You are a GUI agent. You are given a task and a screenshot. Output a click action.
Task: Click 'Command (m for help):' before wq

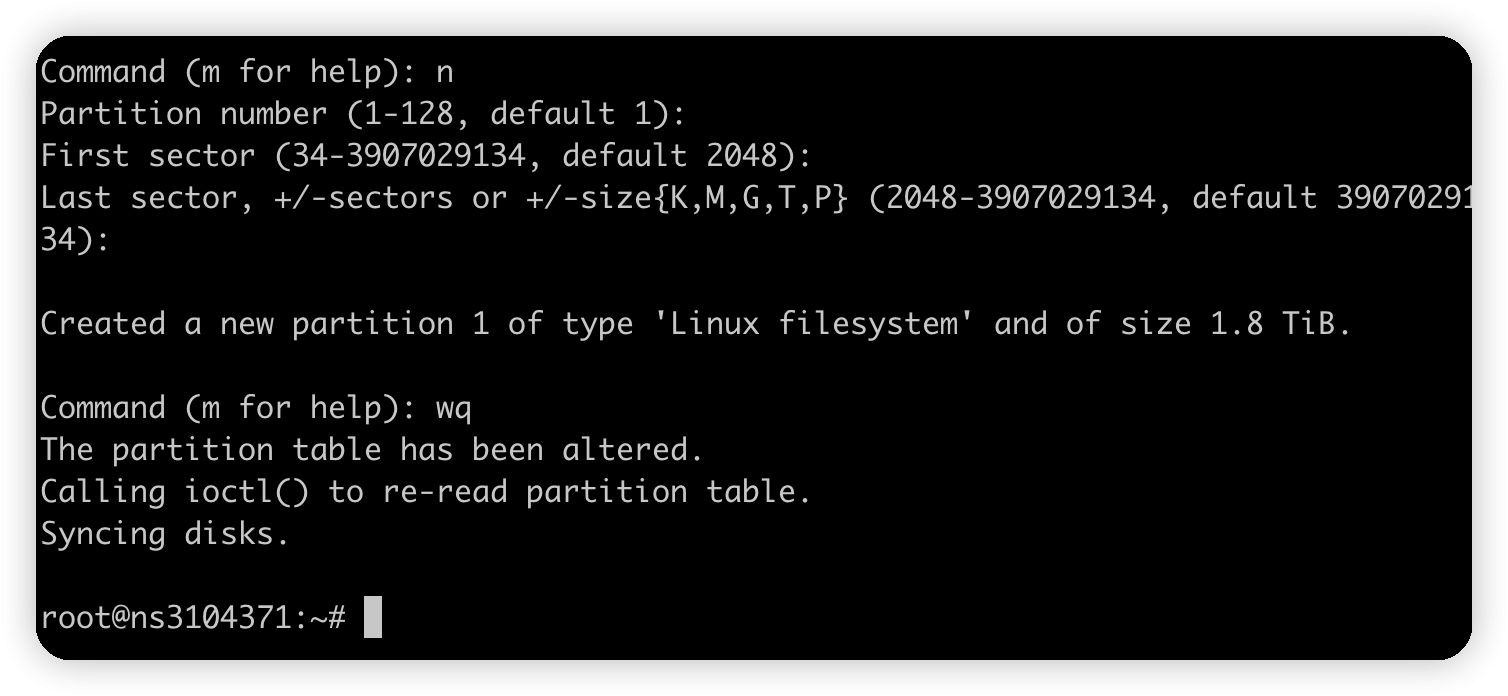coord(228,408)
